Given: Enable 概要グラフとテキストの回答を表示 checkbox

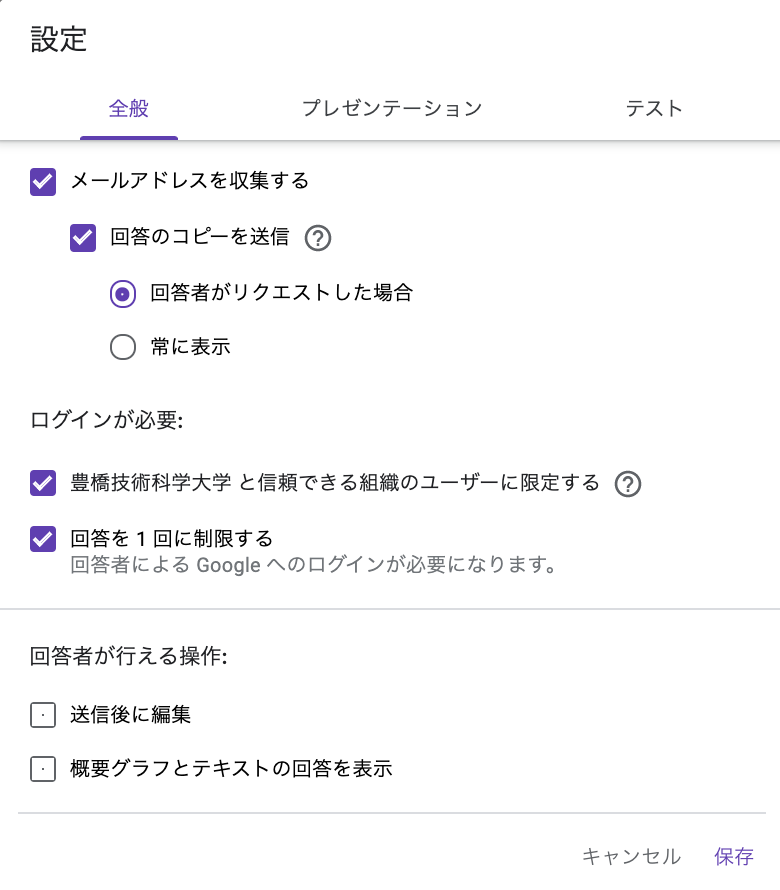Looking at the screenshot, I should coord(43,769).
